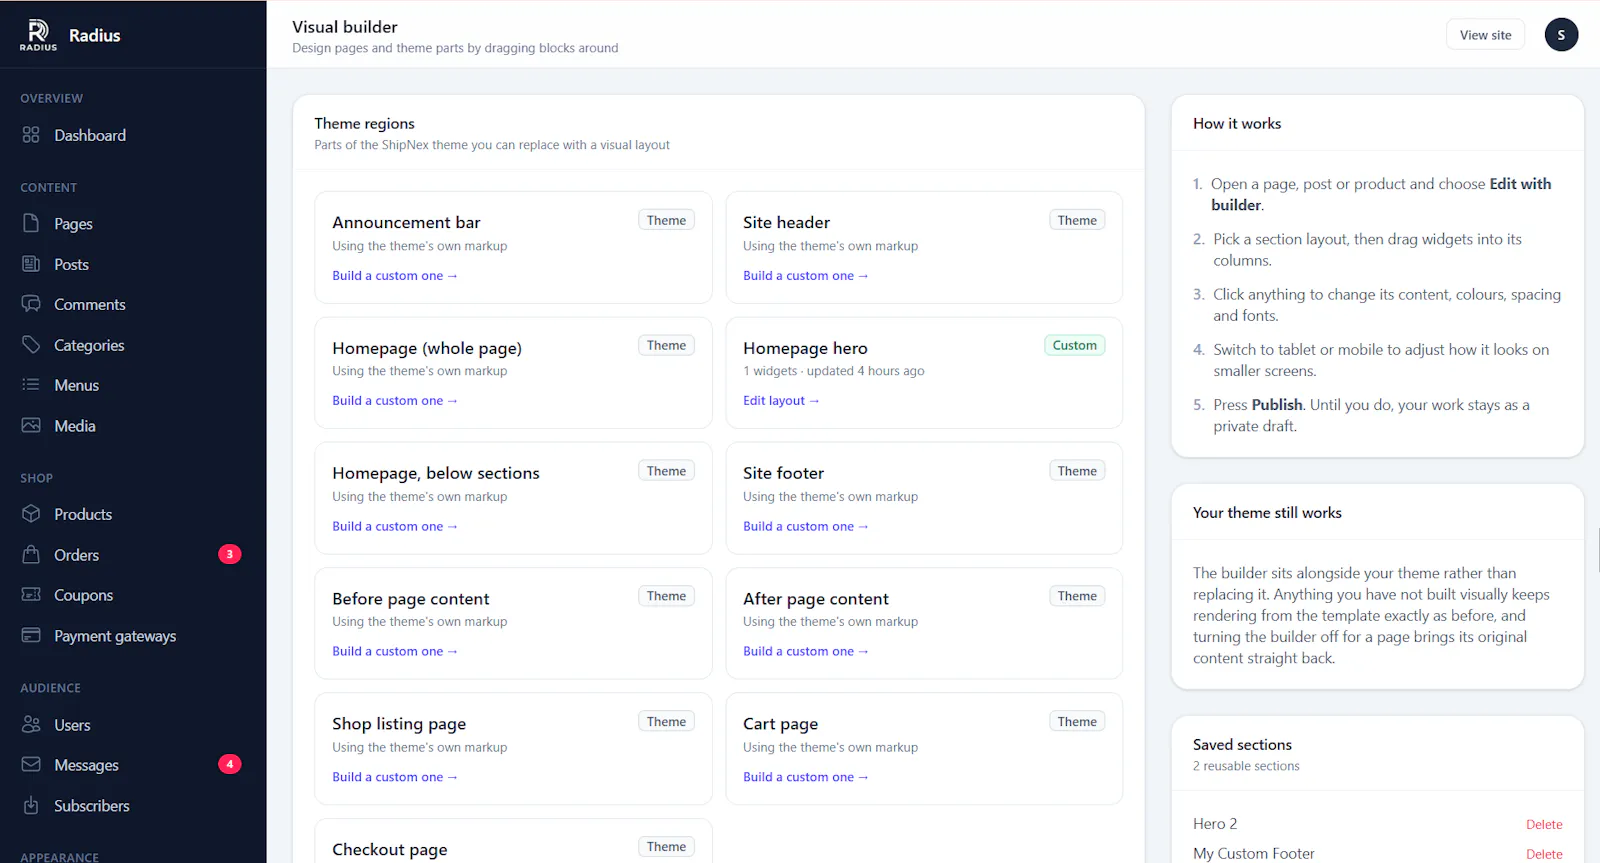Viewport: 1600px width, 863px height.
Task: Click the Subscribers icon in sidebar
Action: 31,806
